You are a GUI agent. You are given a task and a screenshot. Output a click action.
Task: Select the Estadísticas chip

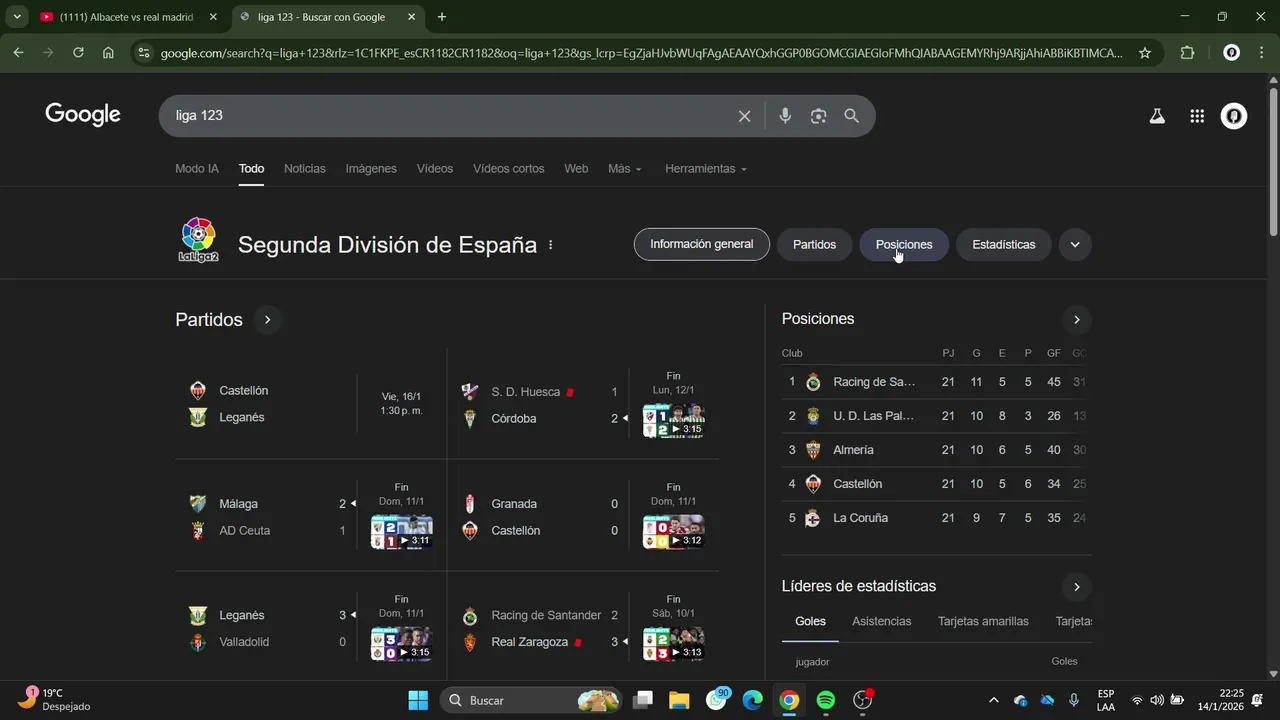(1004, 245)
